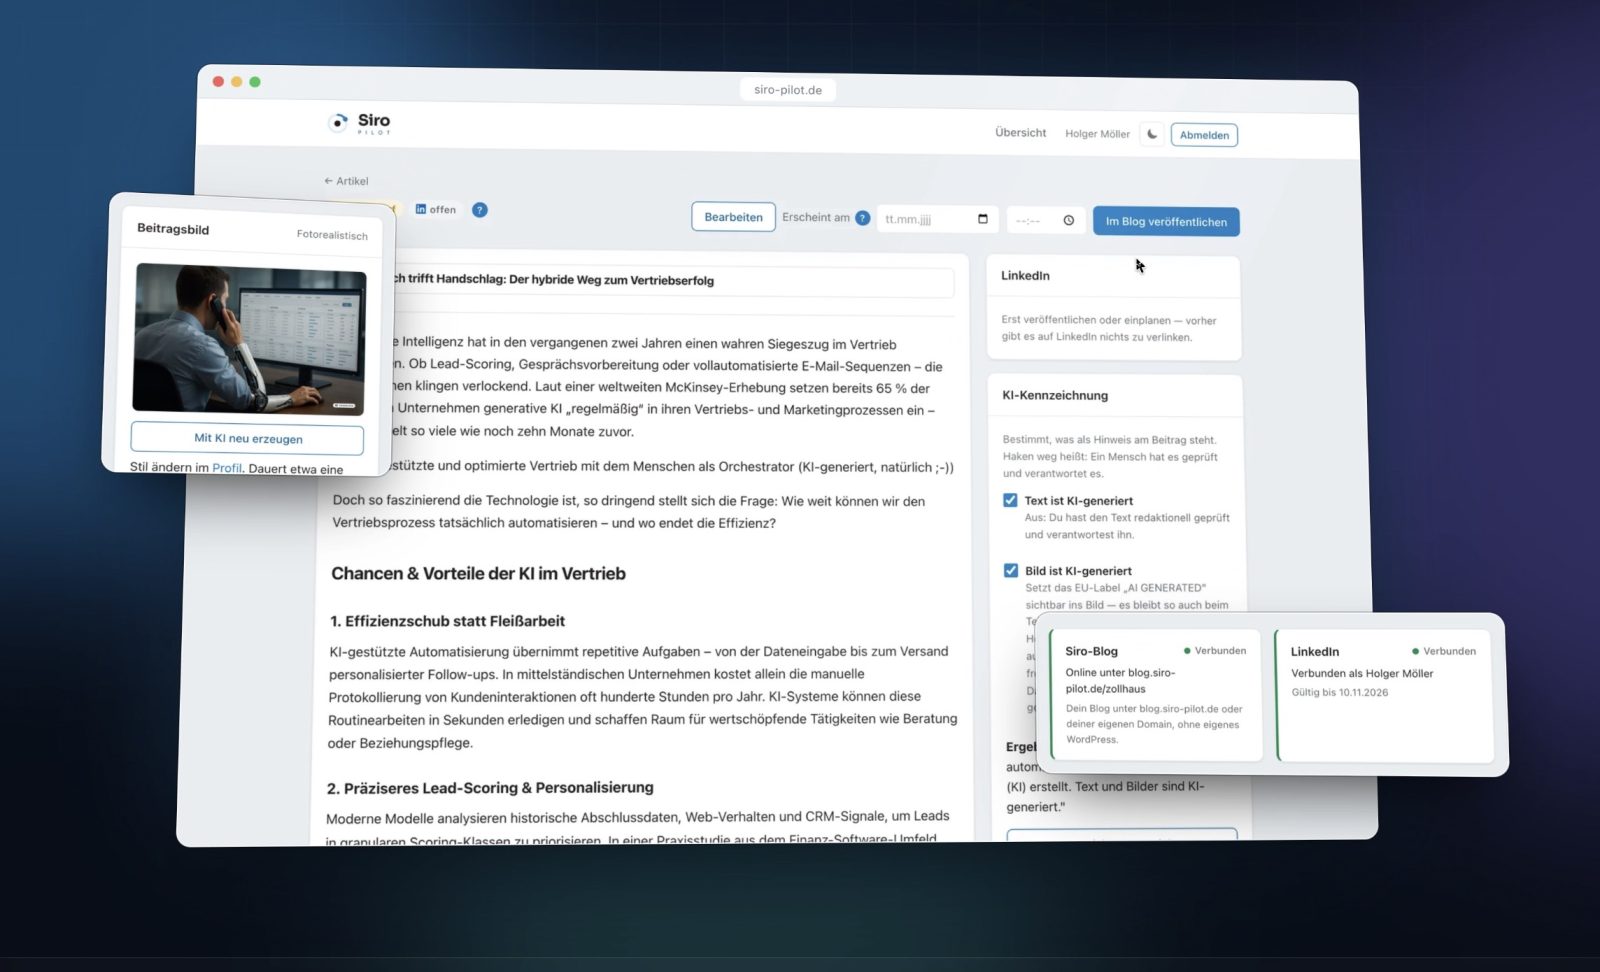Viewport: 1600px width, 972px height.
Task: Click the Siro Pilot logo
Action: tap(359, 123)
